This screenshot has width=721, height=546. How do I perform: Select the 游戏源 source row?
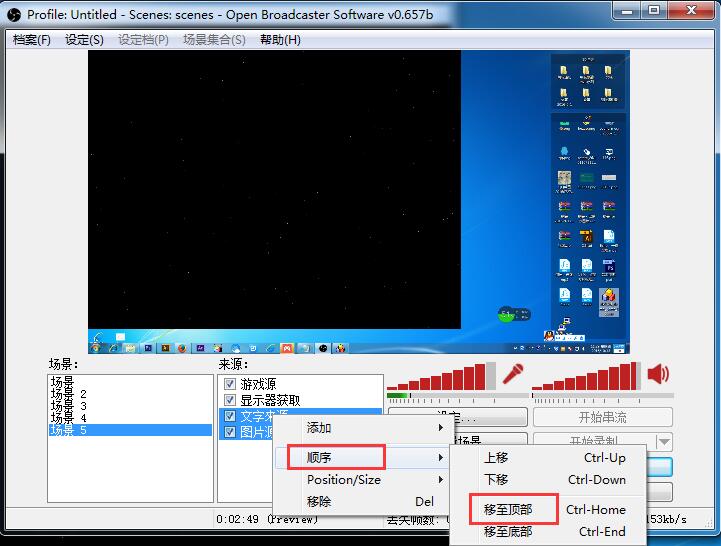pos(301,384)
